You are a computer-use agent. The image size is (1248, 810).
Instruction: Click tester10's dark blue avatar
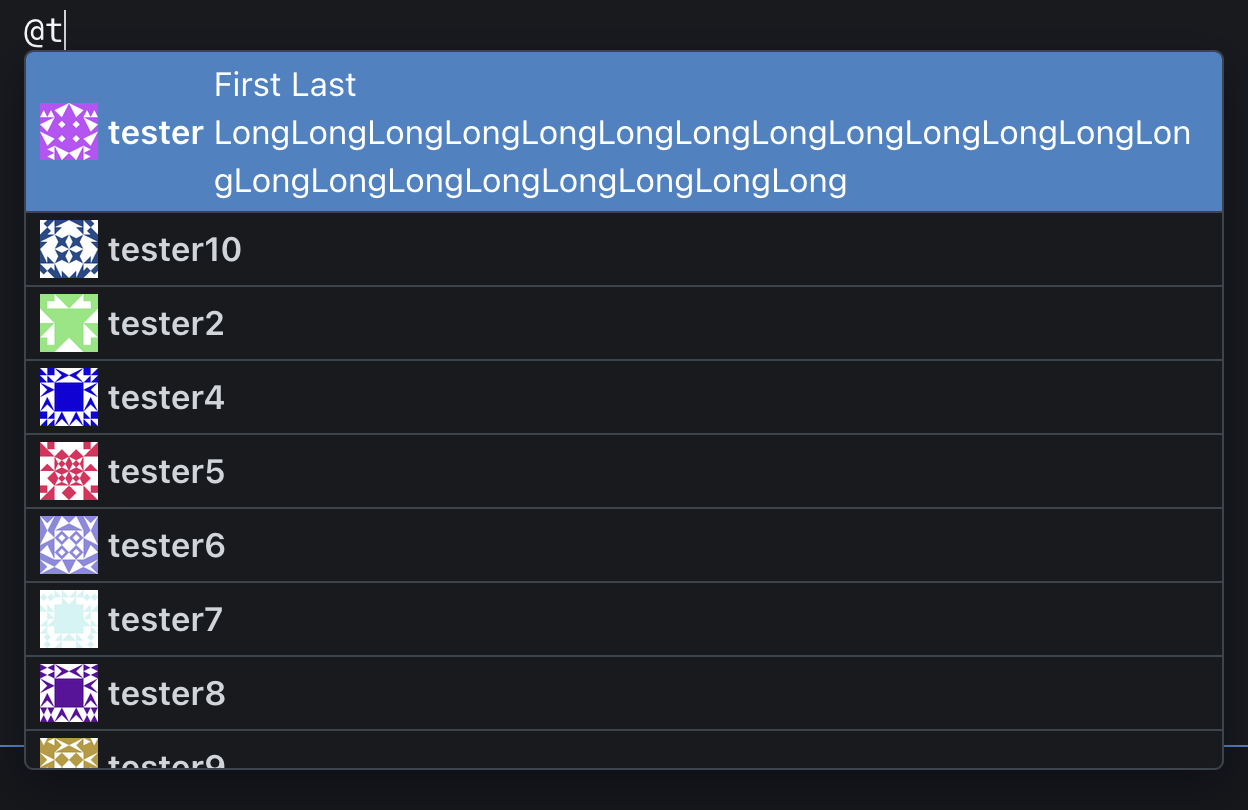69,249
